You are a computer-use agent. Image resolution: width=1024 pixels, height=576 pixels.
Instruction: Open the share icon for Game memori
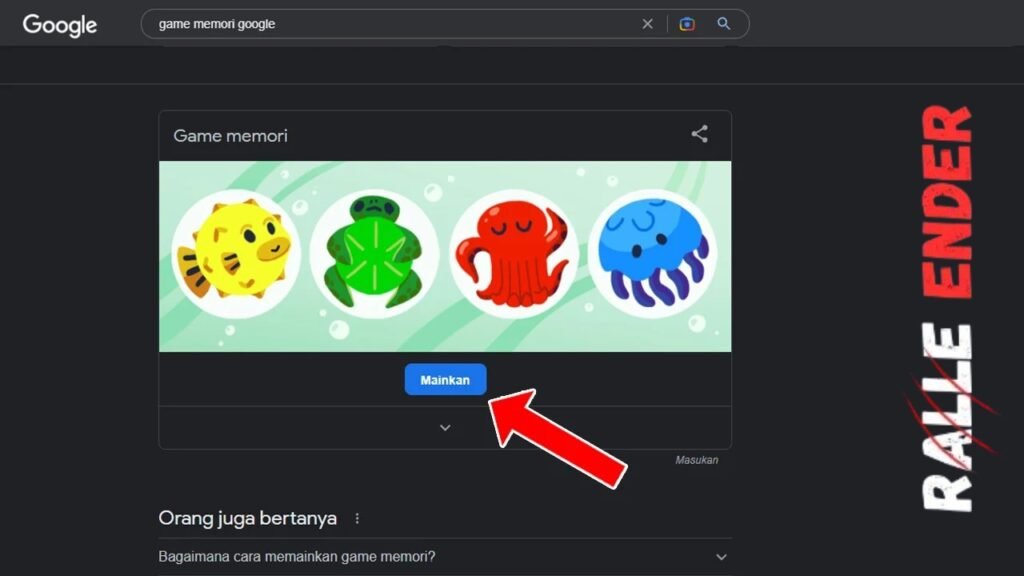(699, 133)
